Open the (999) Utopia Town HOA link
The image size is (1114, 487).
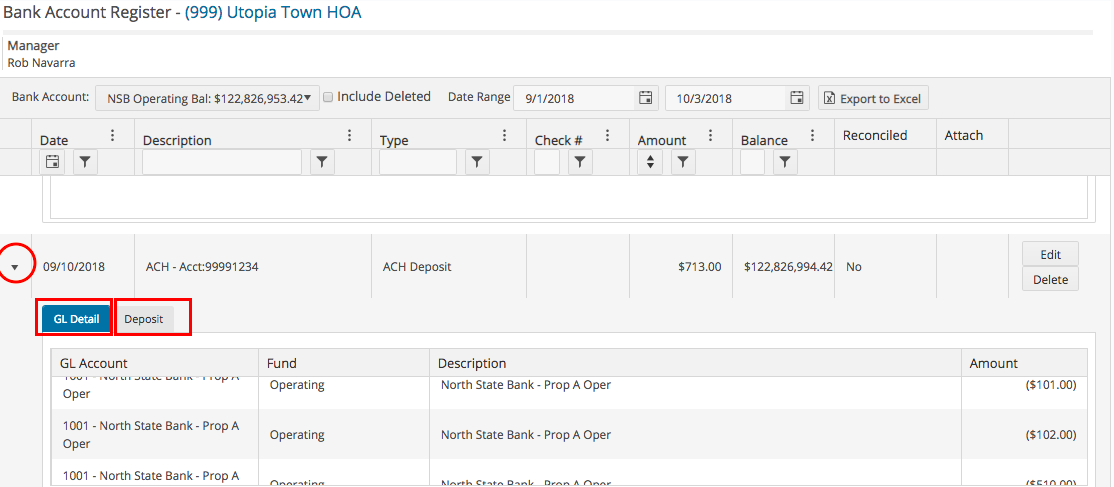(x=273, y=12)
